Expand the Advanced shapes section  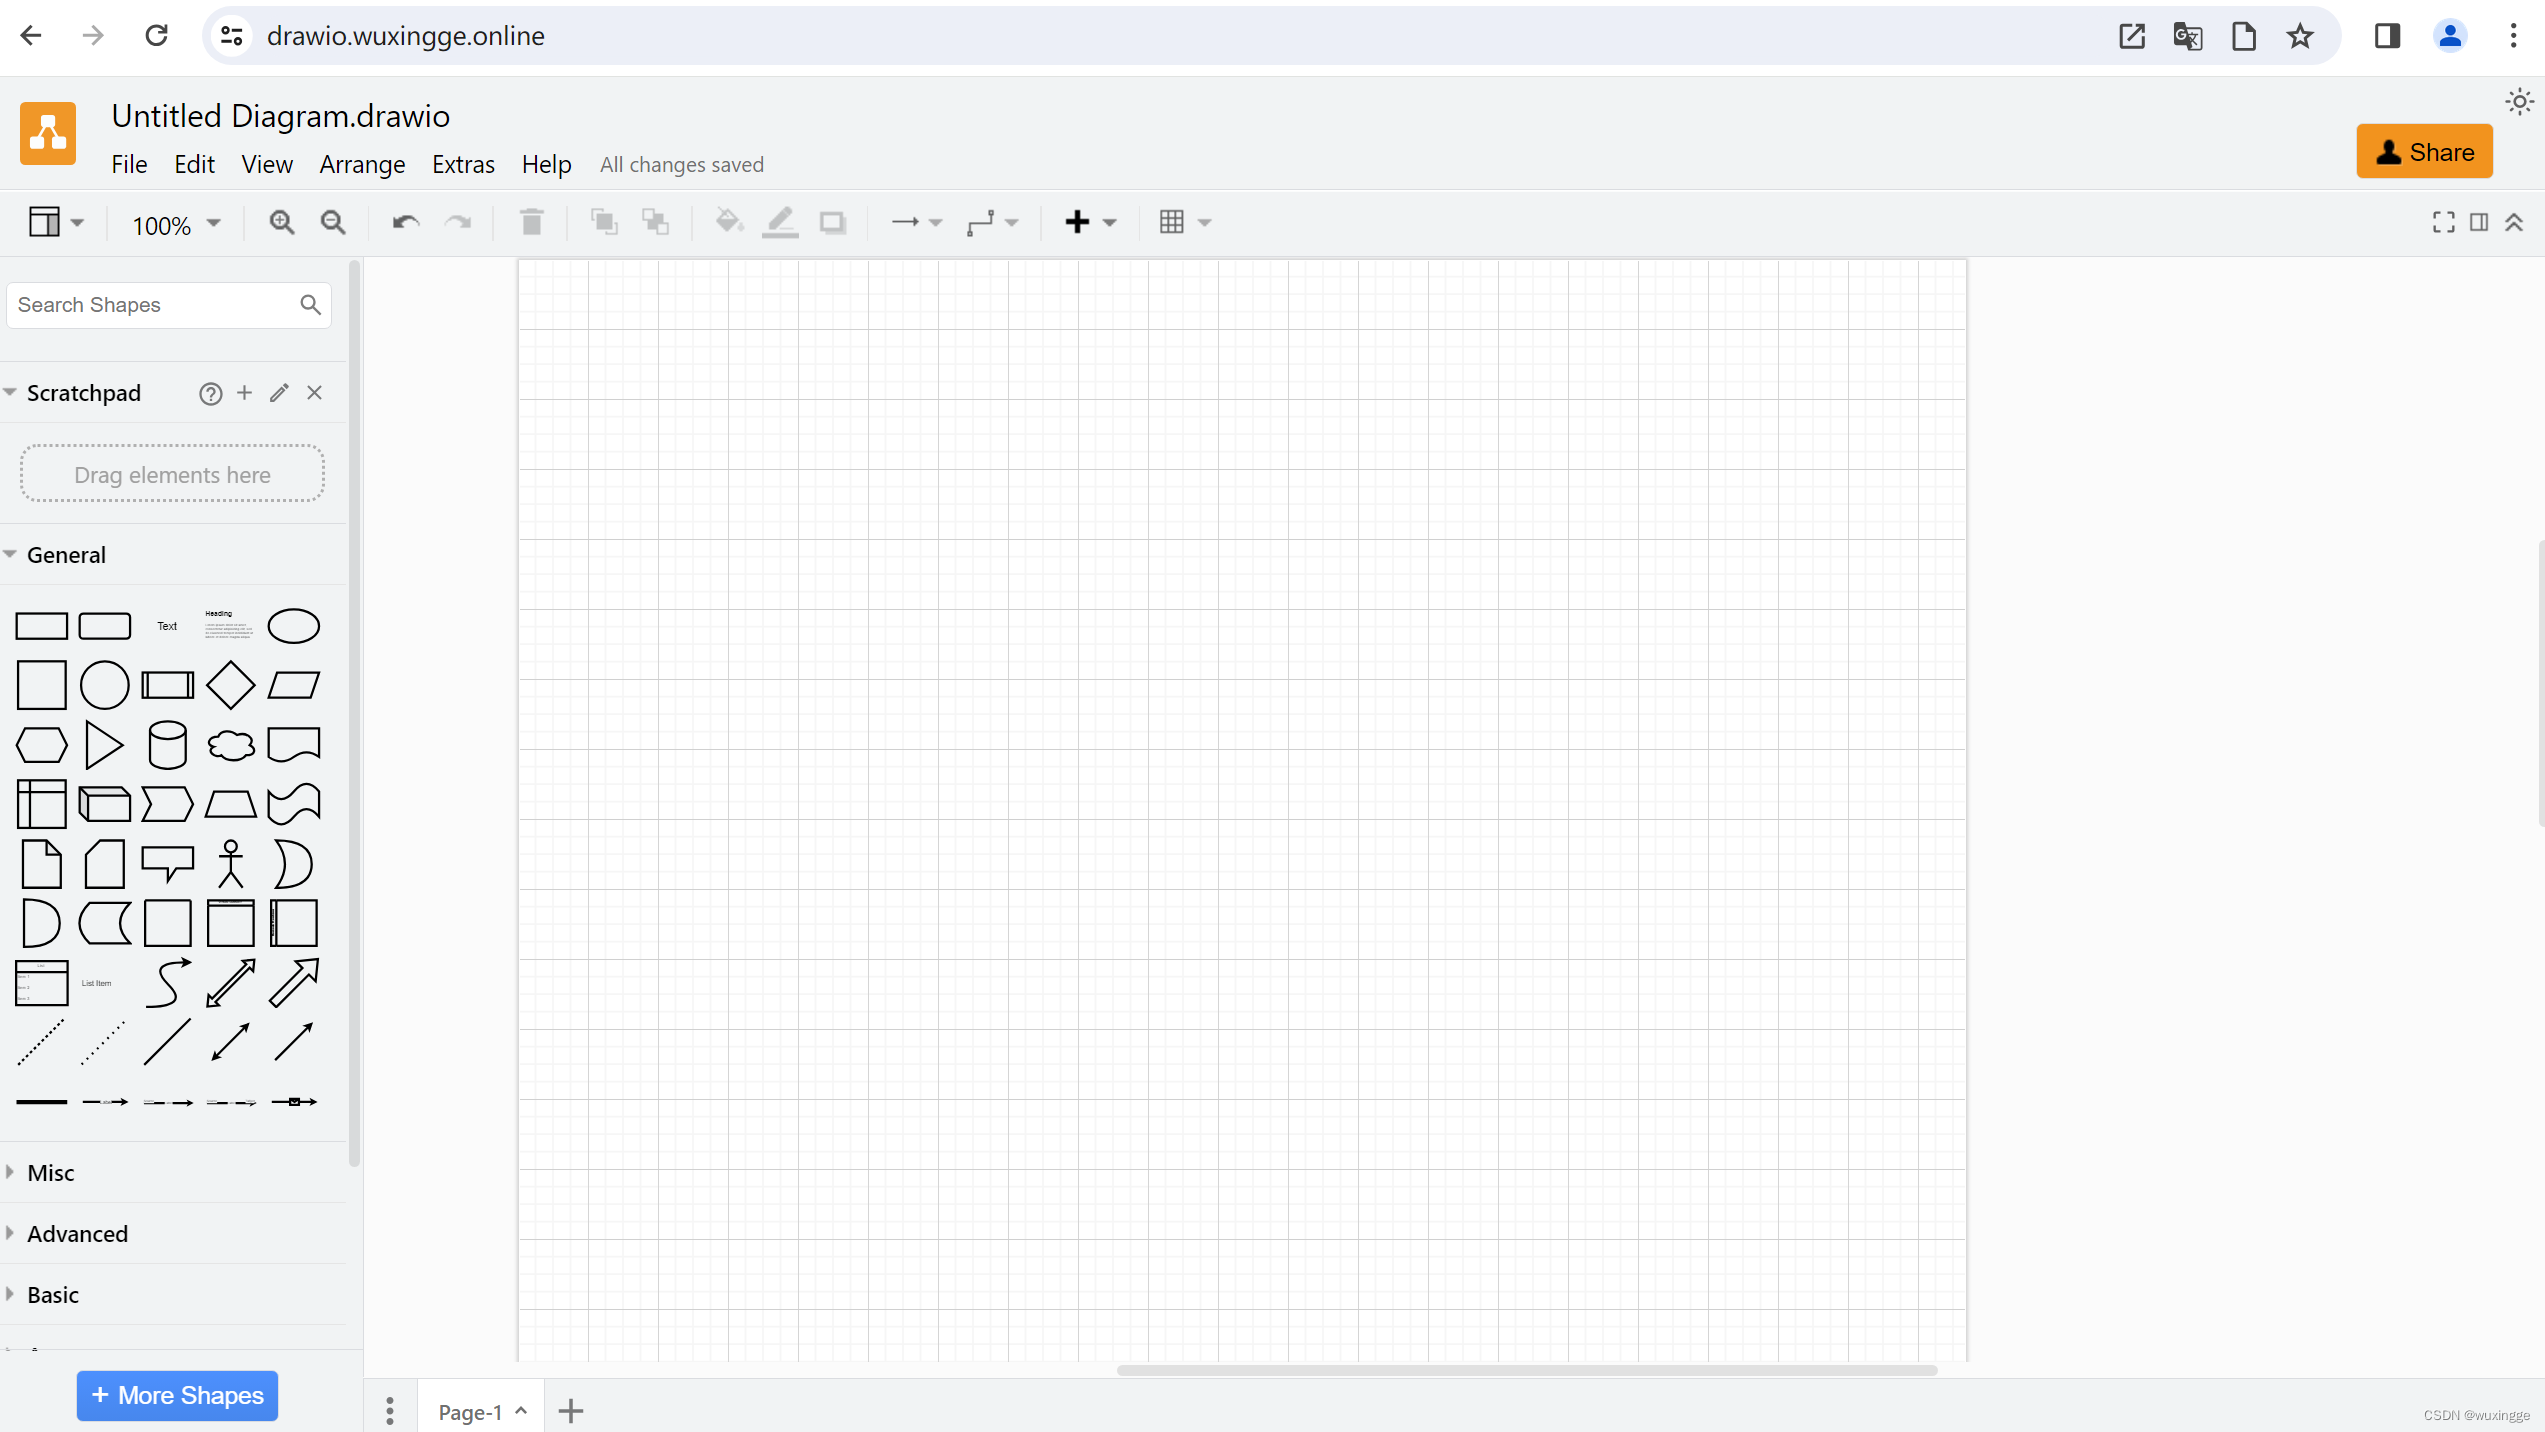77,1233
